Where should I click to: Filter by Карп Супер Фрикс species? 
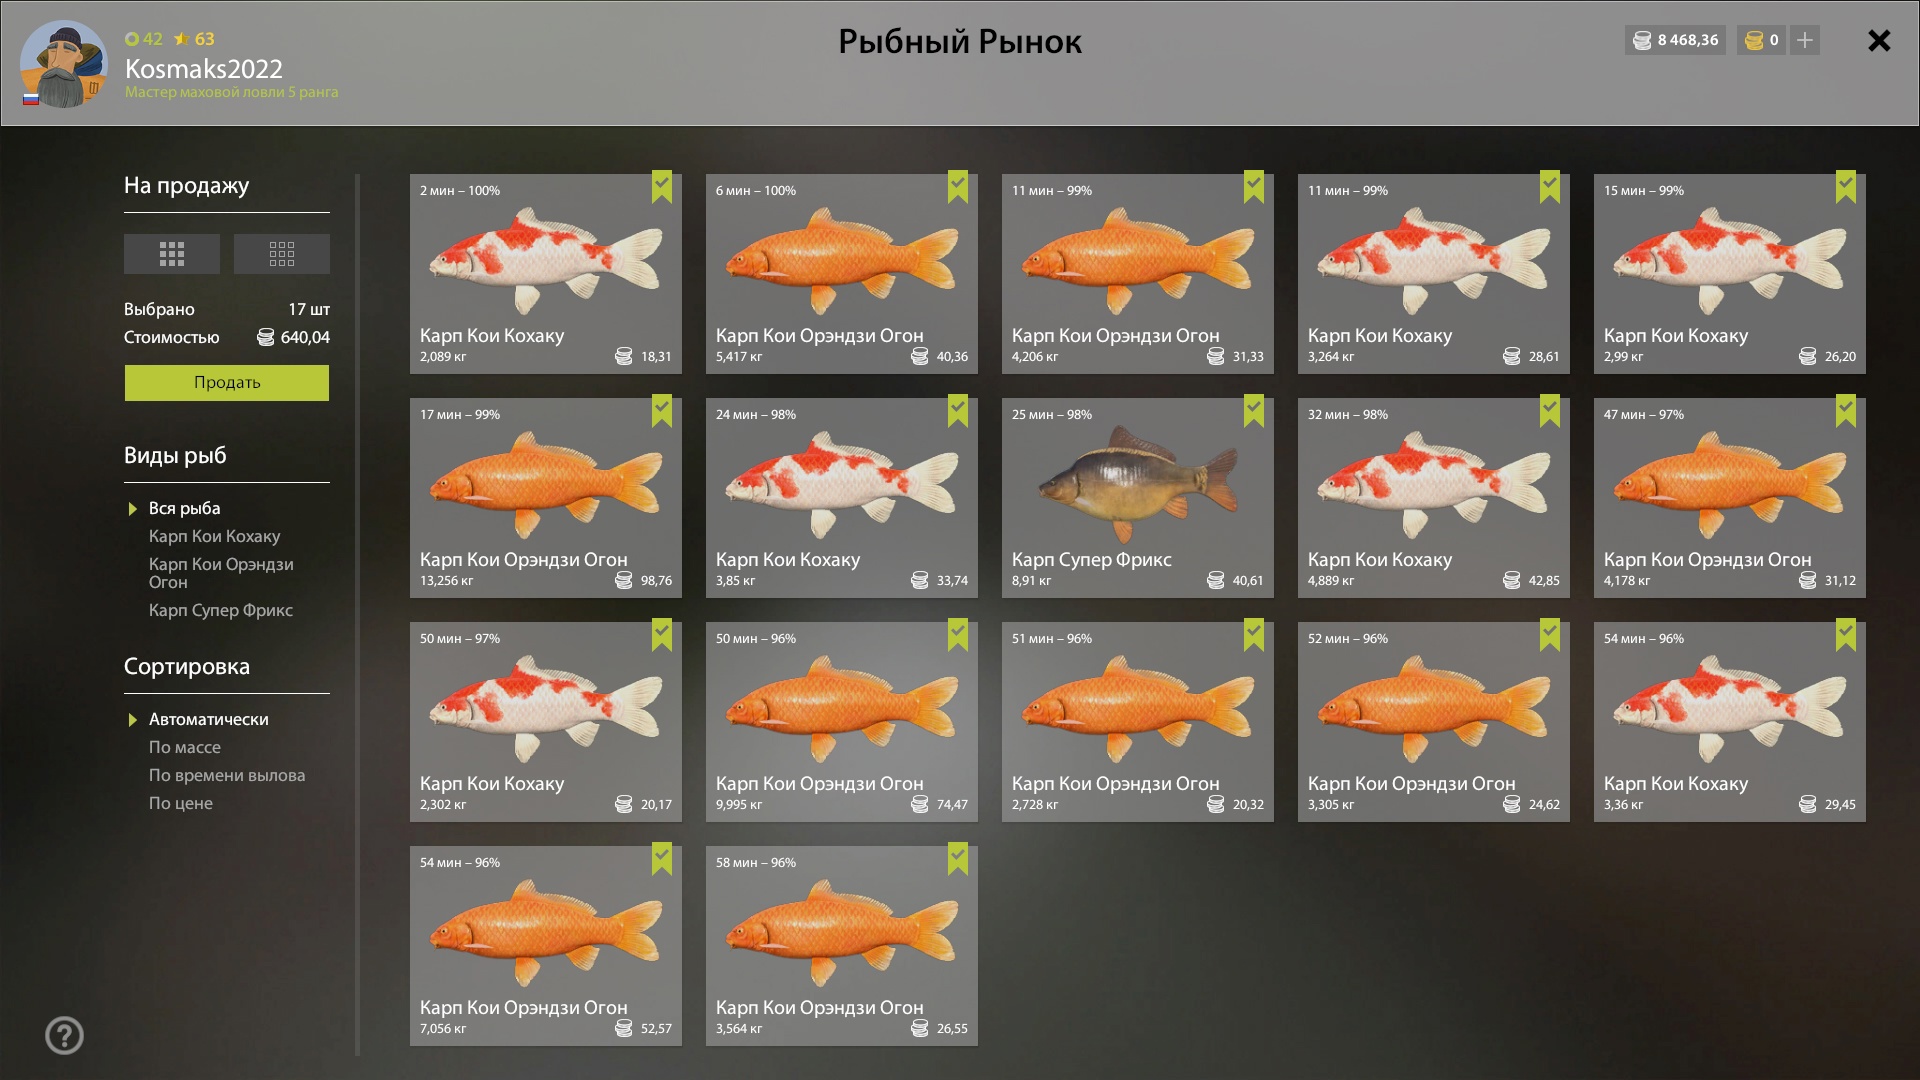point(220,610)
